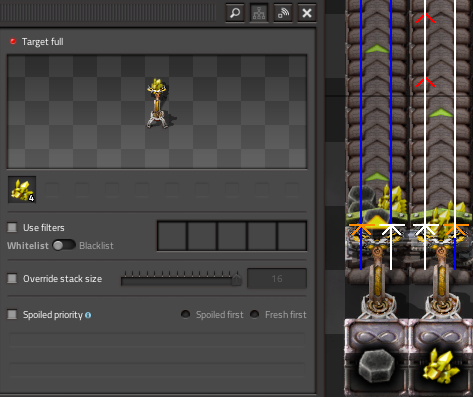Enable the Spoiled priority checkbox

click(12, 314)
